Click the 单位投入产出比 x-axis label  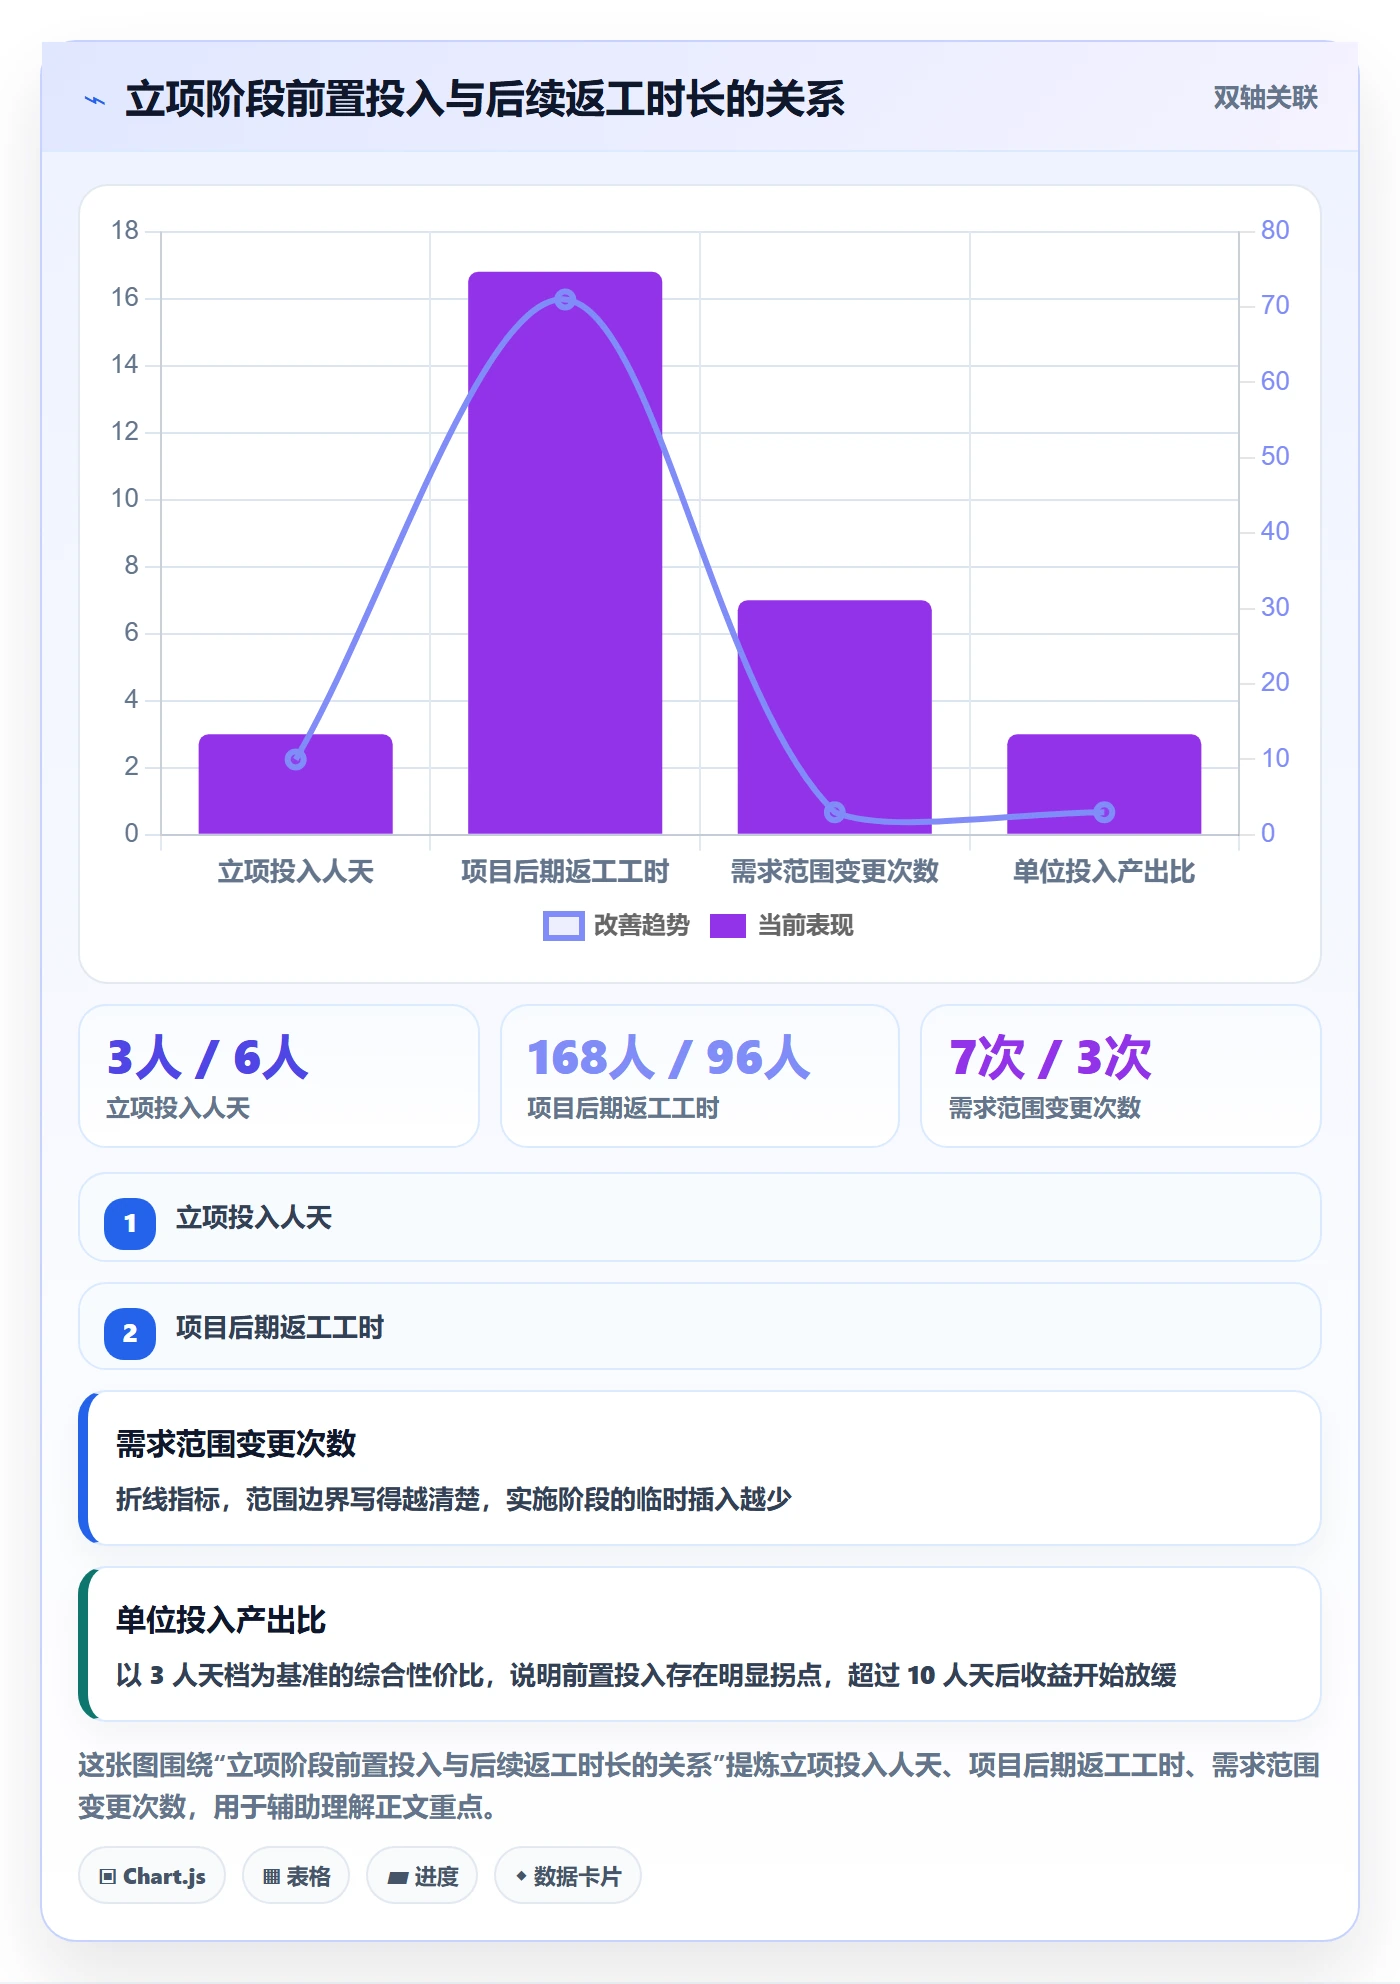[1104, 872]
